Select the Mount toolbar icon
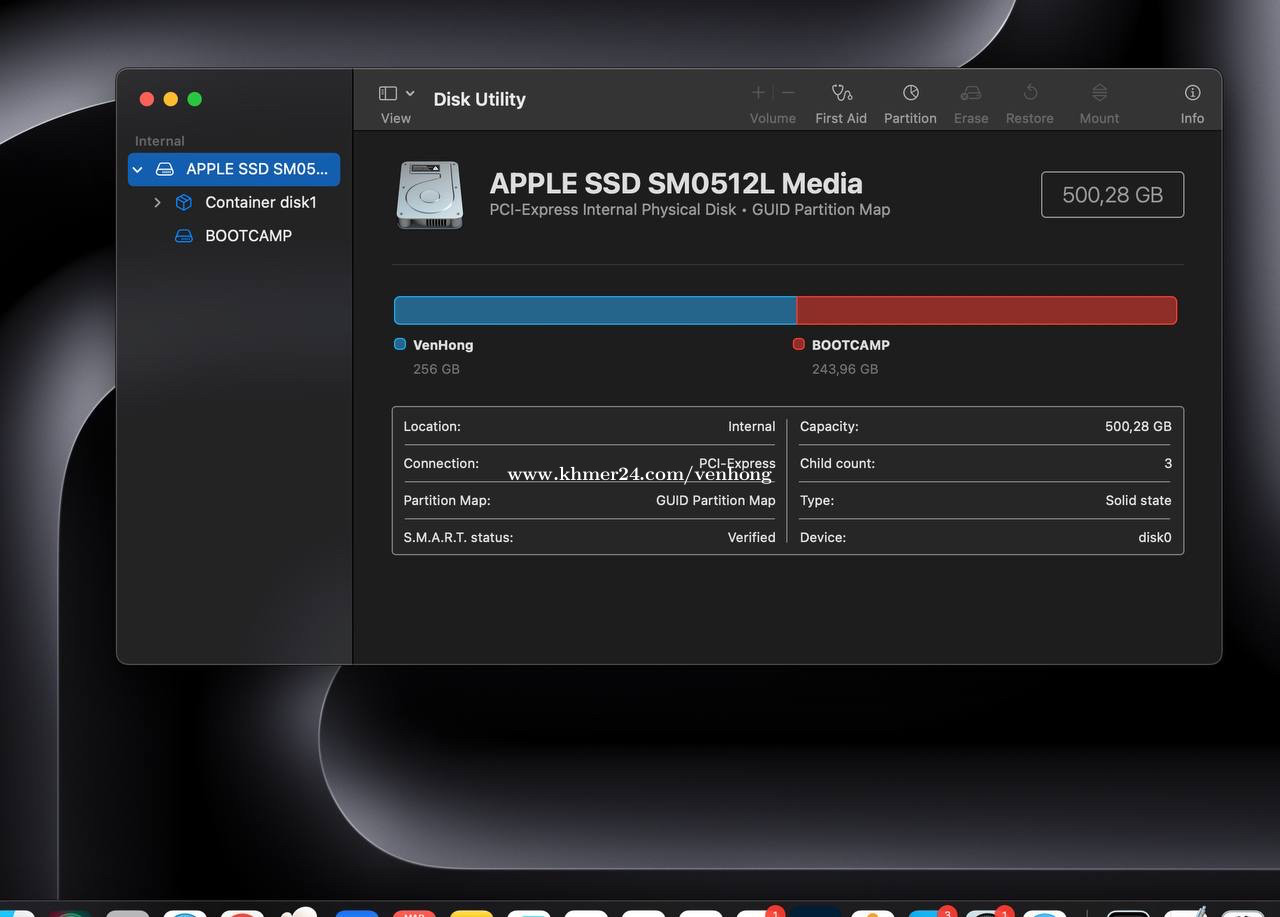The image size is (1280, 917). click(1099, 92)
